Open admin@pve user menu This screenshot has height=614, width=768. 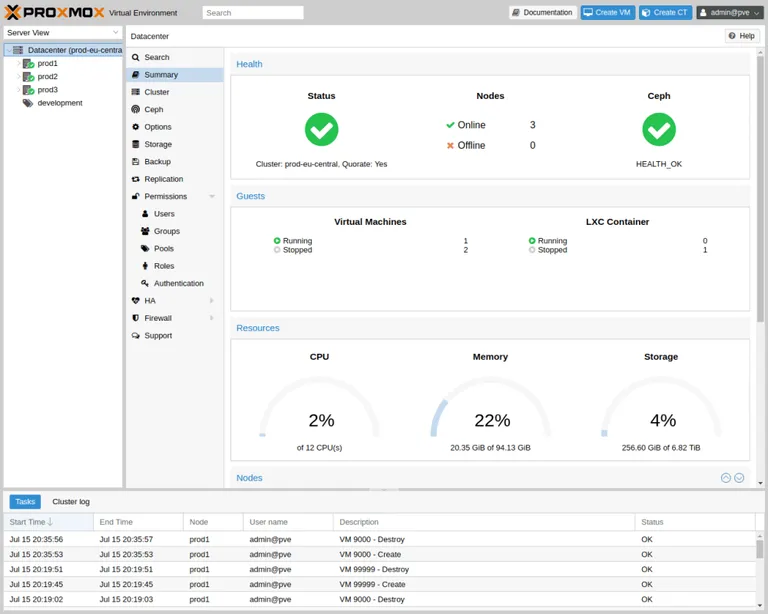(x=730, y=13)
